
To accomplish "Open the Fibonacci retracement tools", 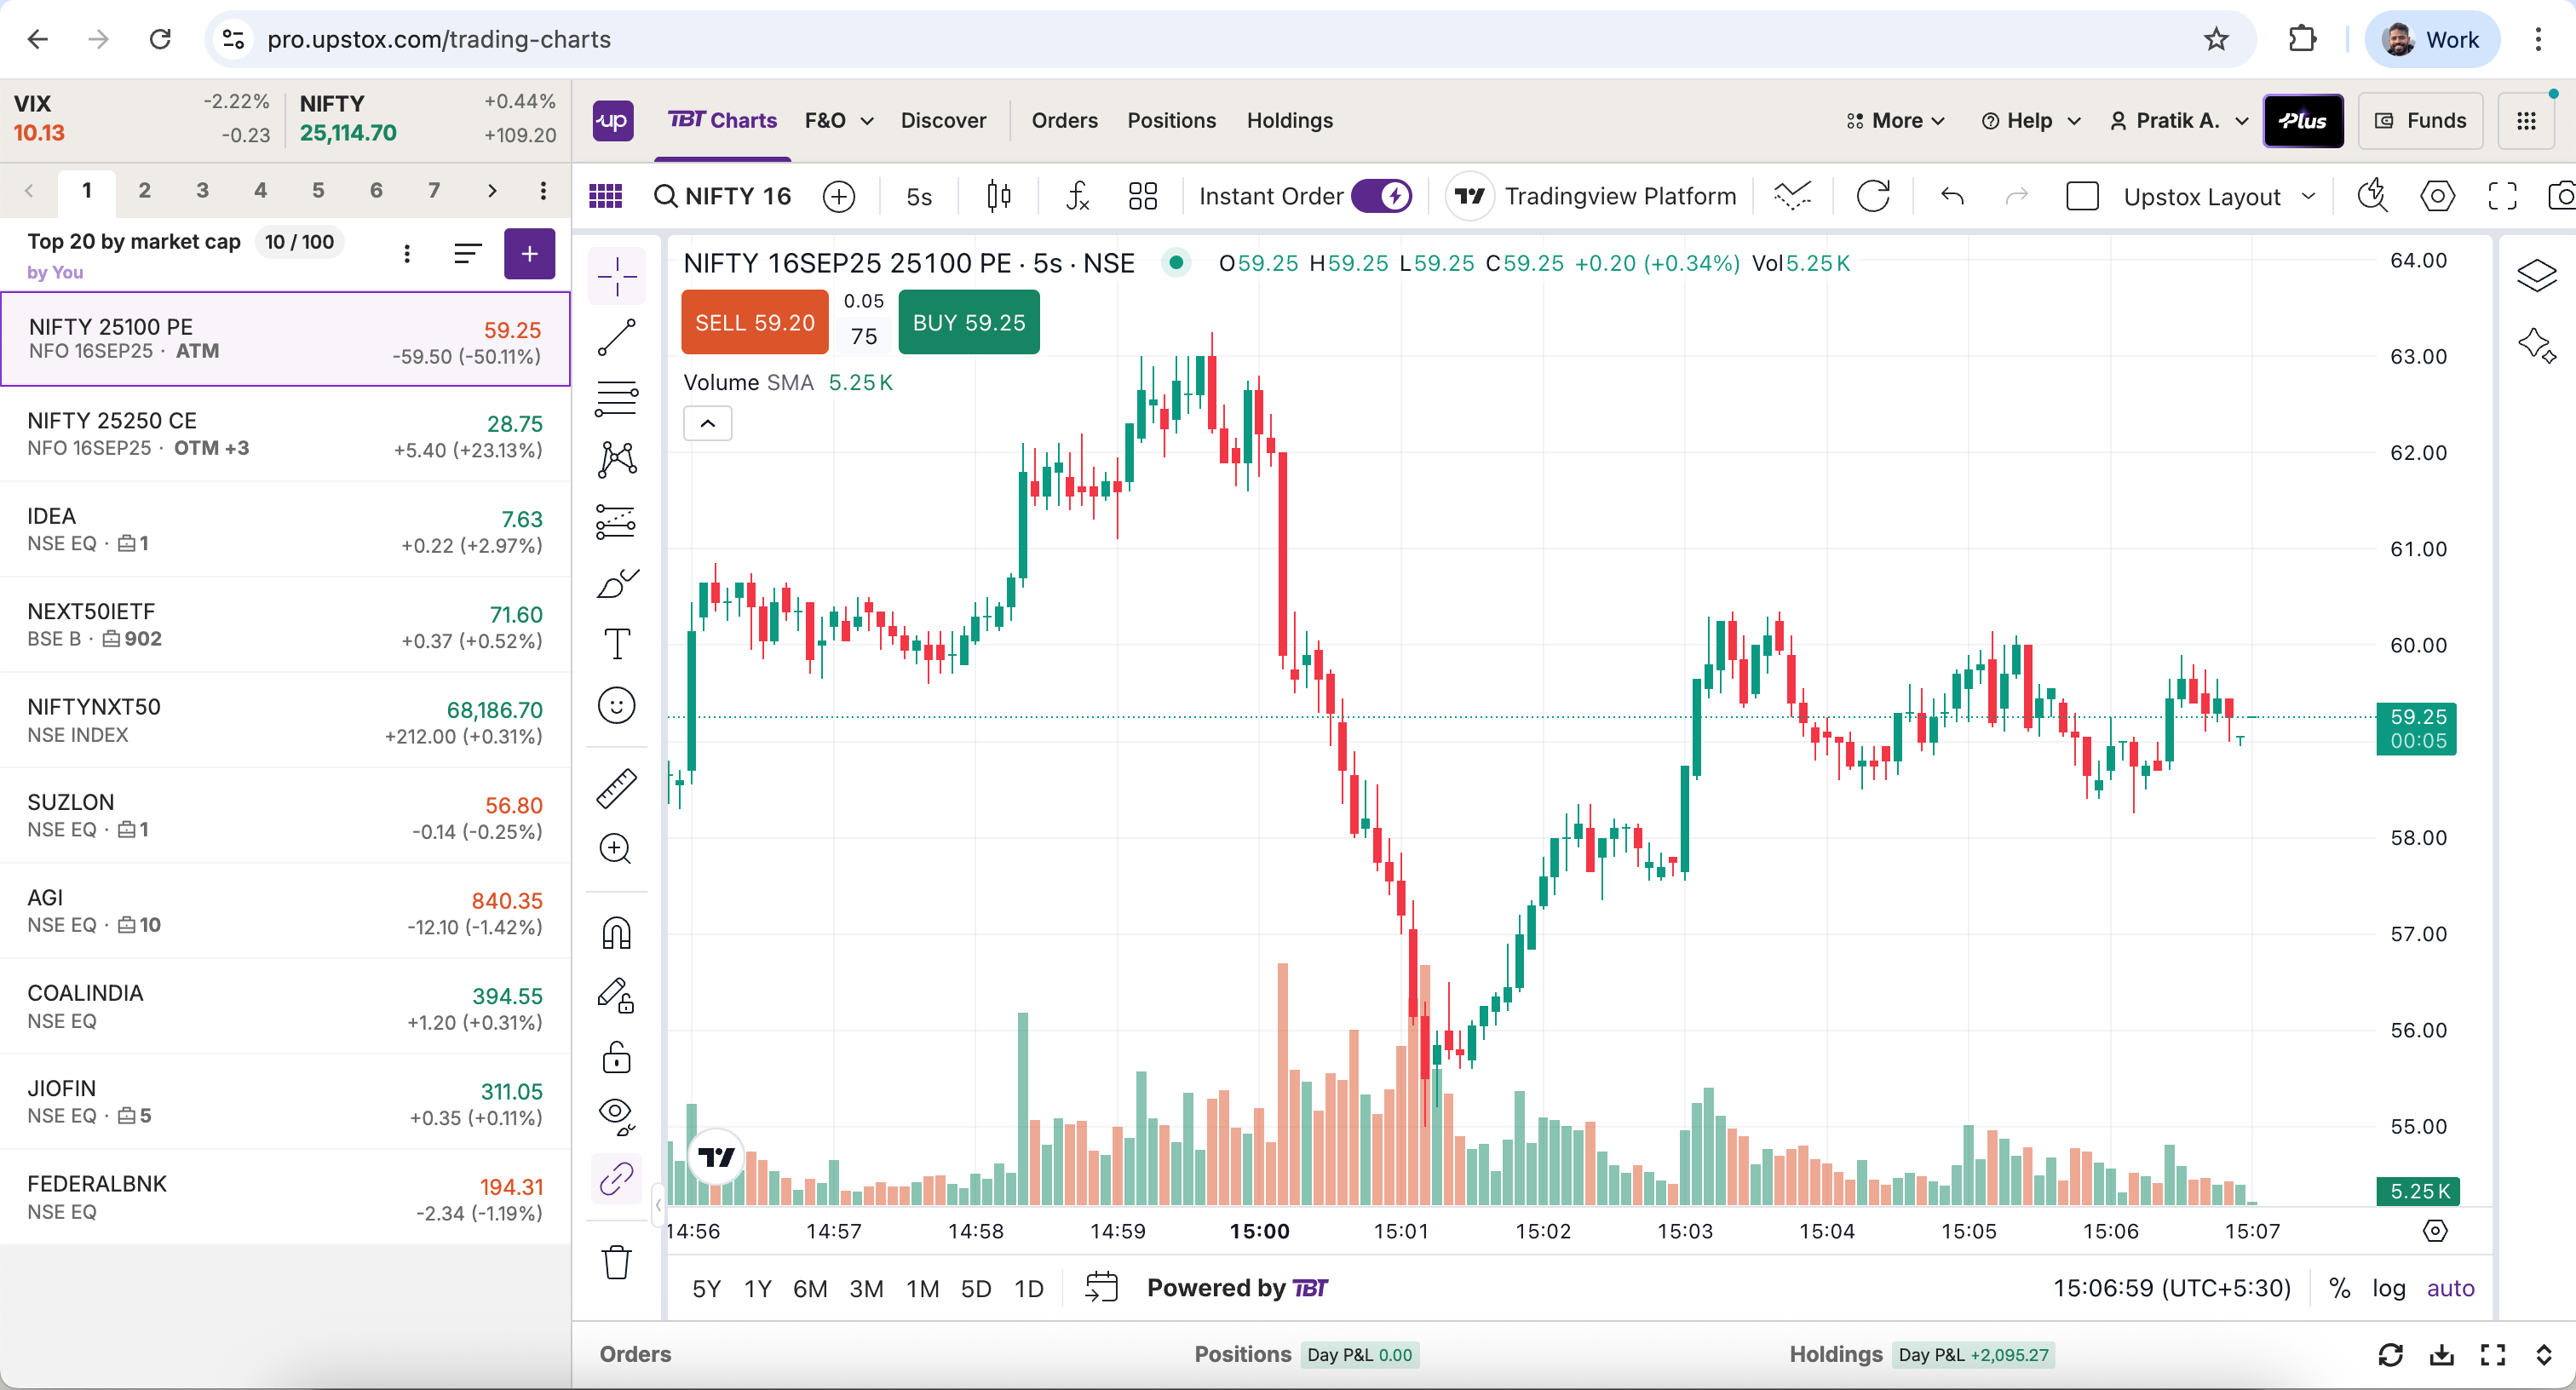I will (x=617, y=398).
